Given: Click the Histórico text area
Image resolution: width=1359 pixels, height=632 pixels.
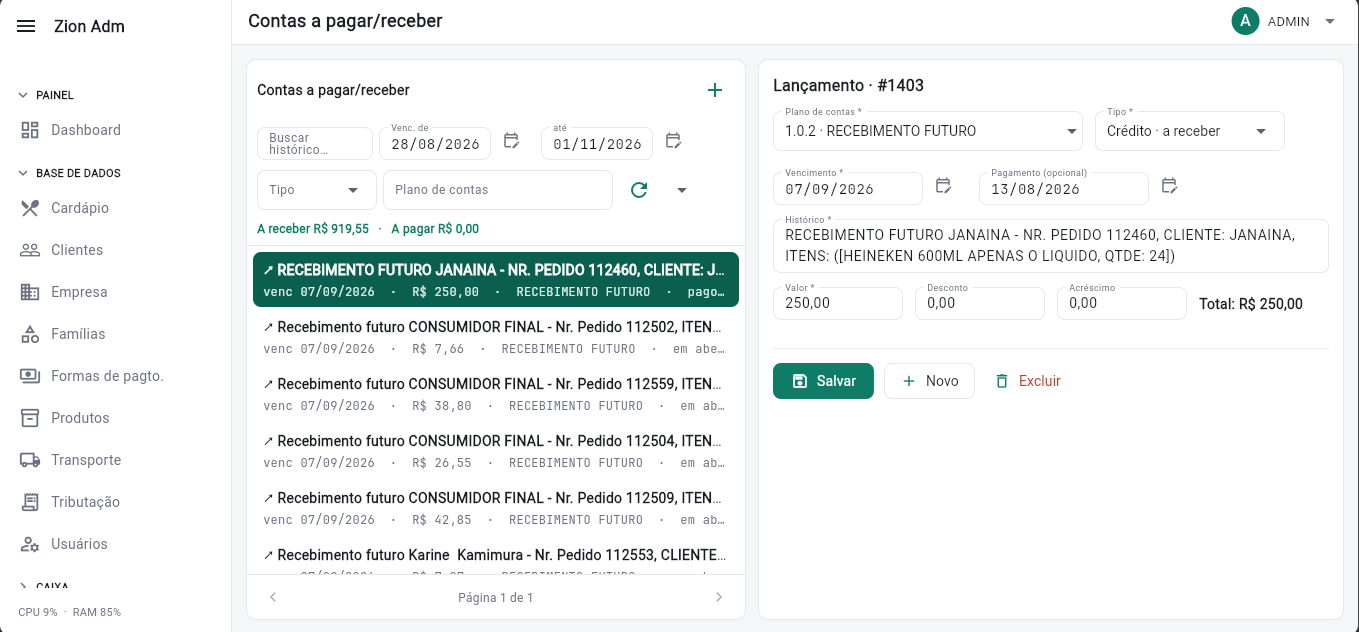Looking at the screenshot, I should 1050,246.
